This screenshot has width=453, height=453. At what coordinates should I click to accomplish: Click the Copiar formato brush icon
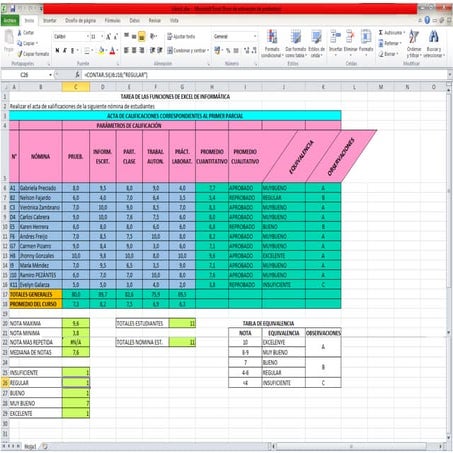20,54
